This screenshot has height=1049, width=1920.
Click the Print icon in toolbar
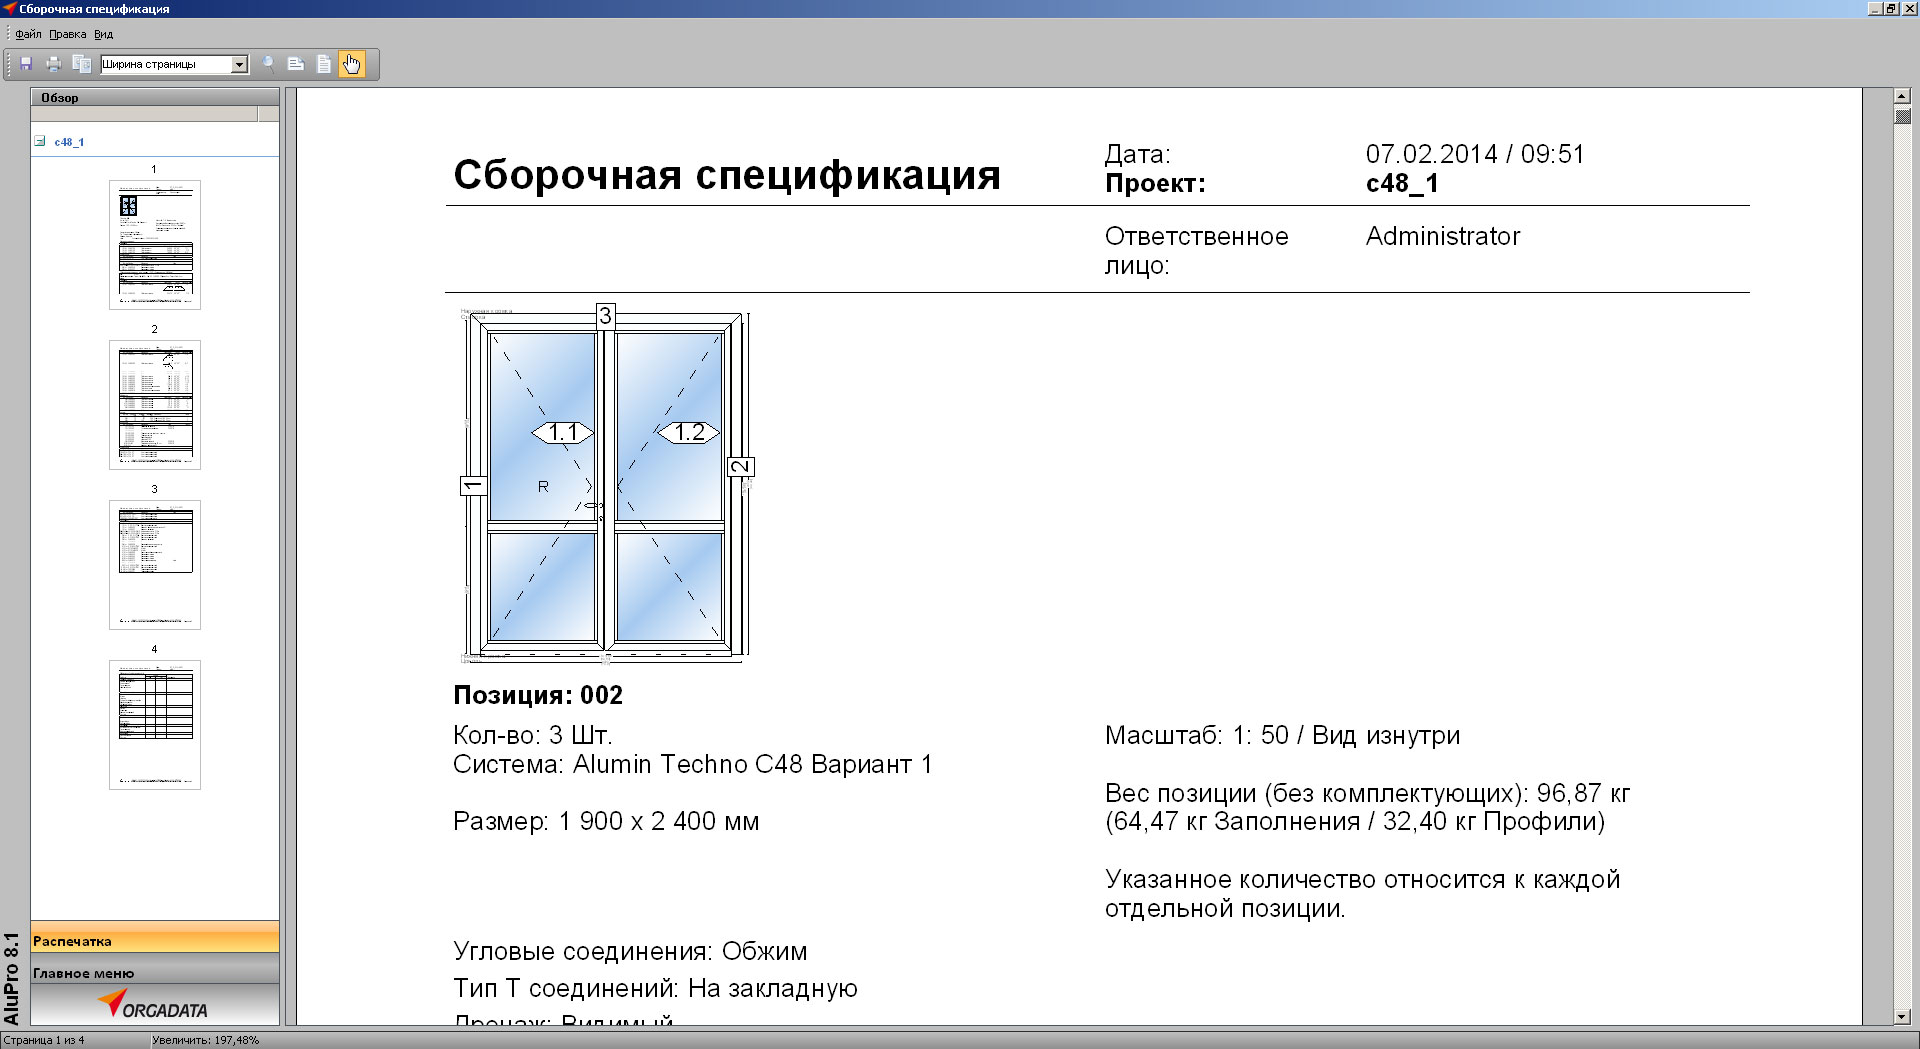tap(54, 64)
